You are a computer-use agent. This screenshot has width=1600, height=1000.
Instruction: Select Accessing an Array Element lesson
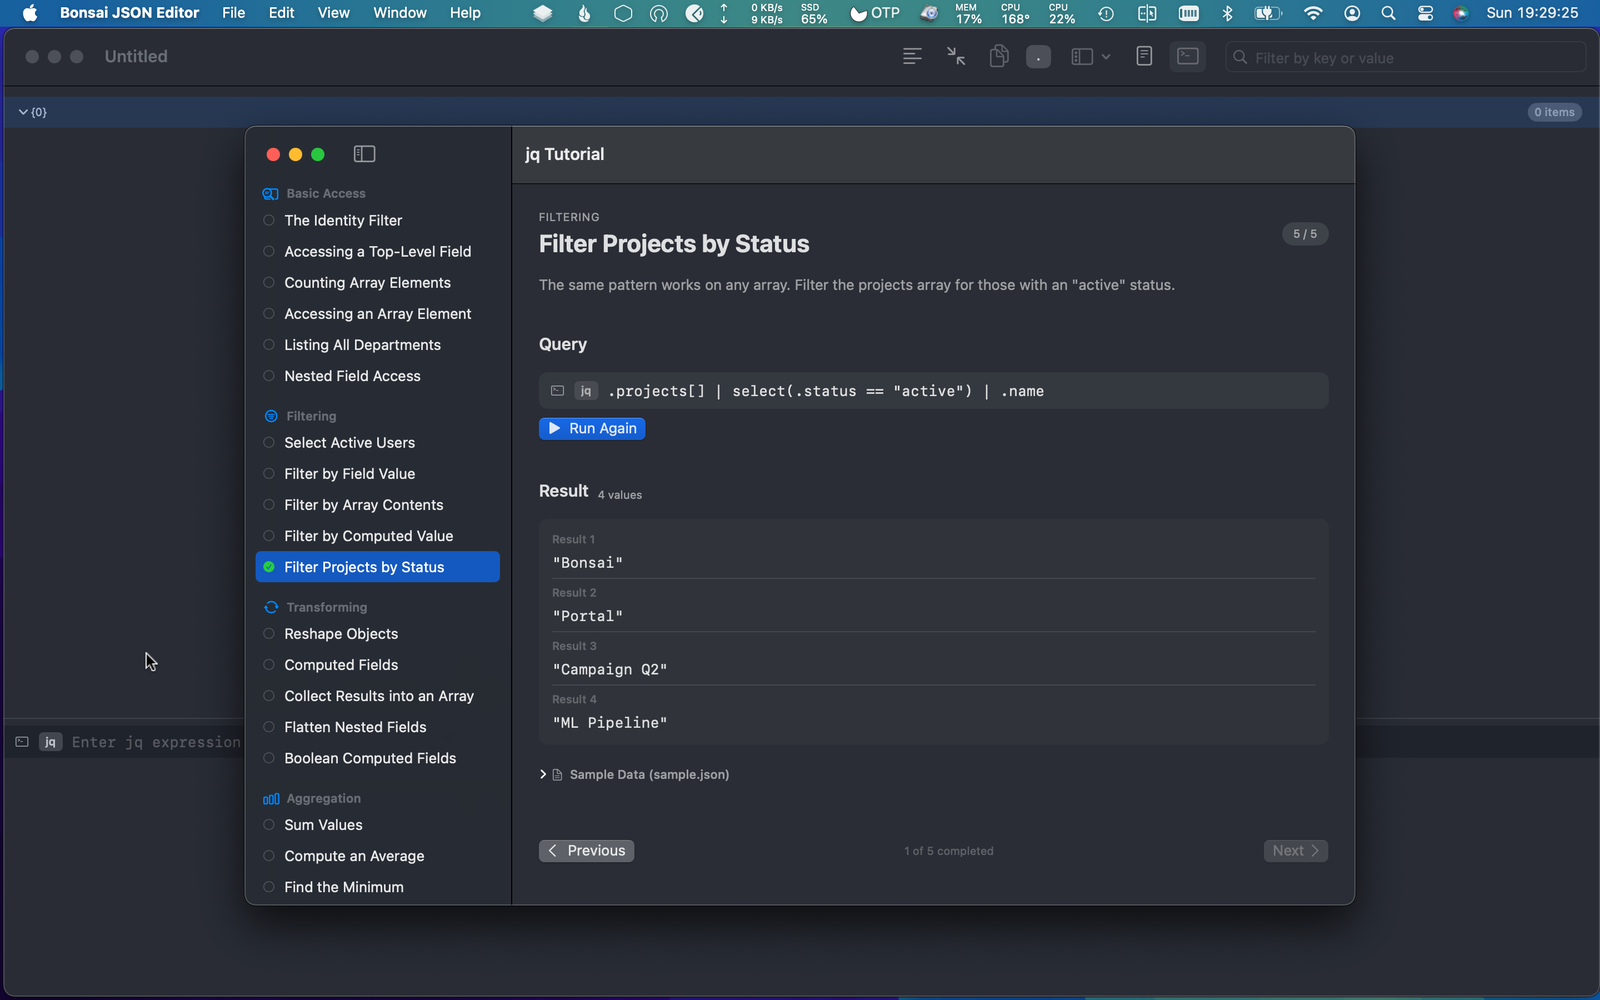click(377, 313)
